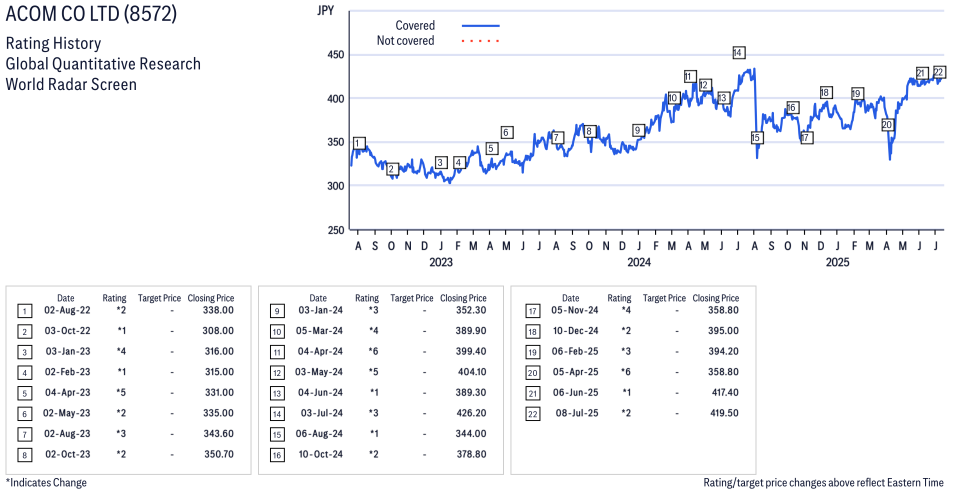Click closing price '417.40'

coord(724,393)
